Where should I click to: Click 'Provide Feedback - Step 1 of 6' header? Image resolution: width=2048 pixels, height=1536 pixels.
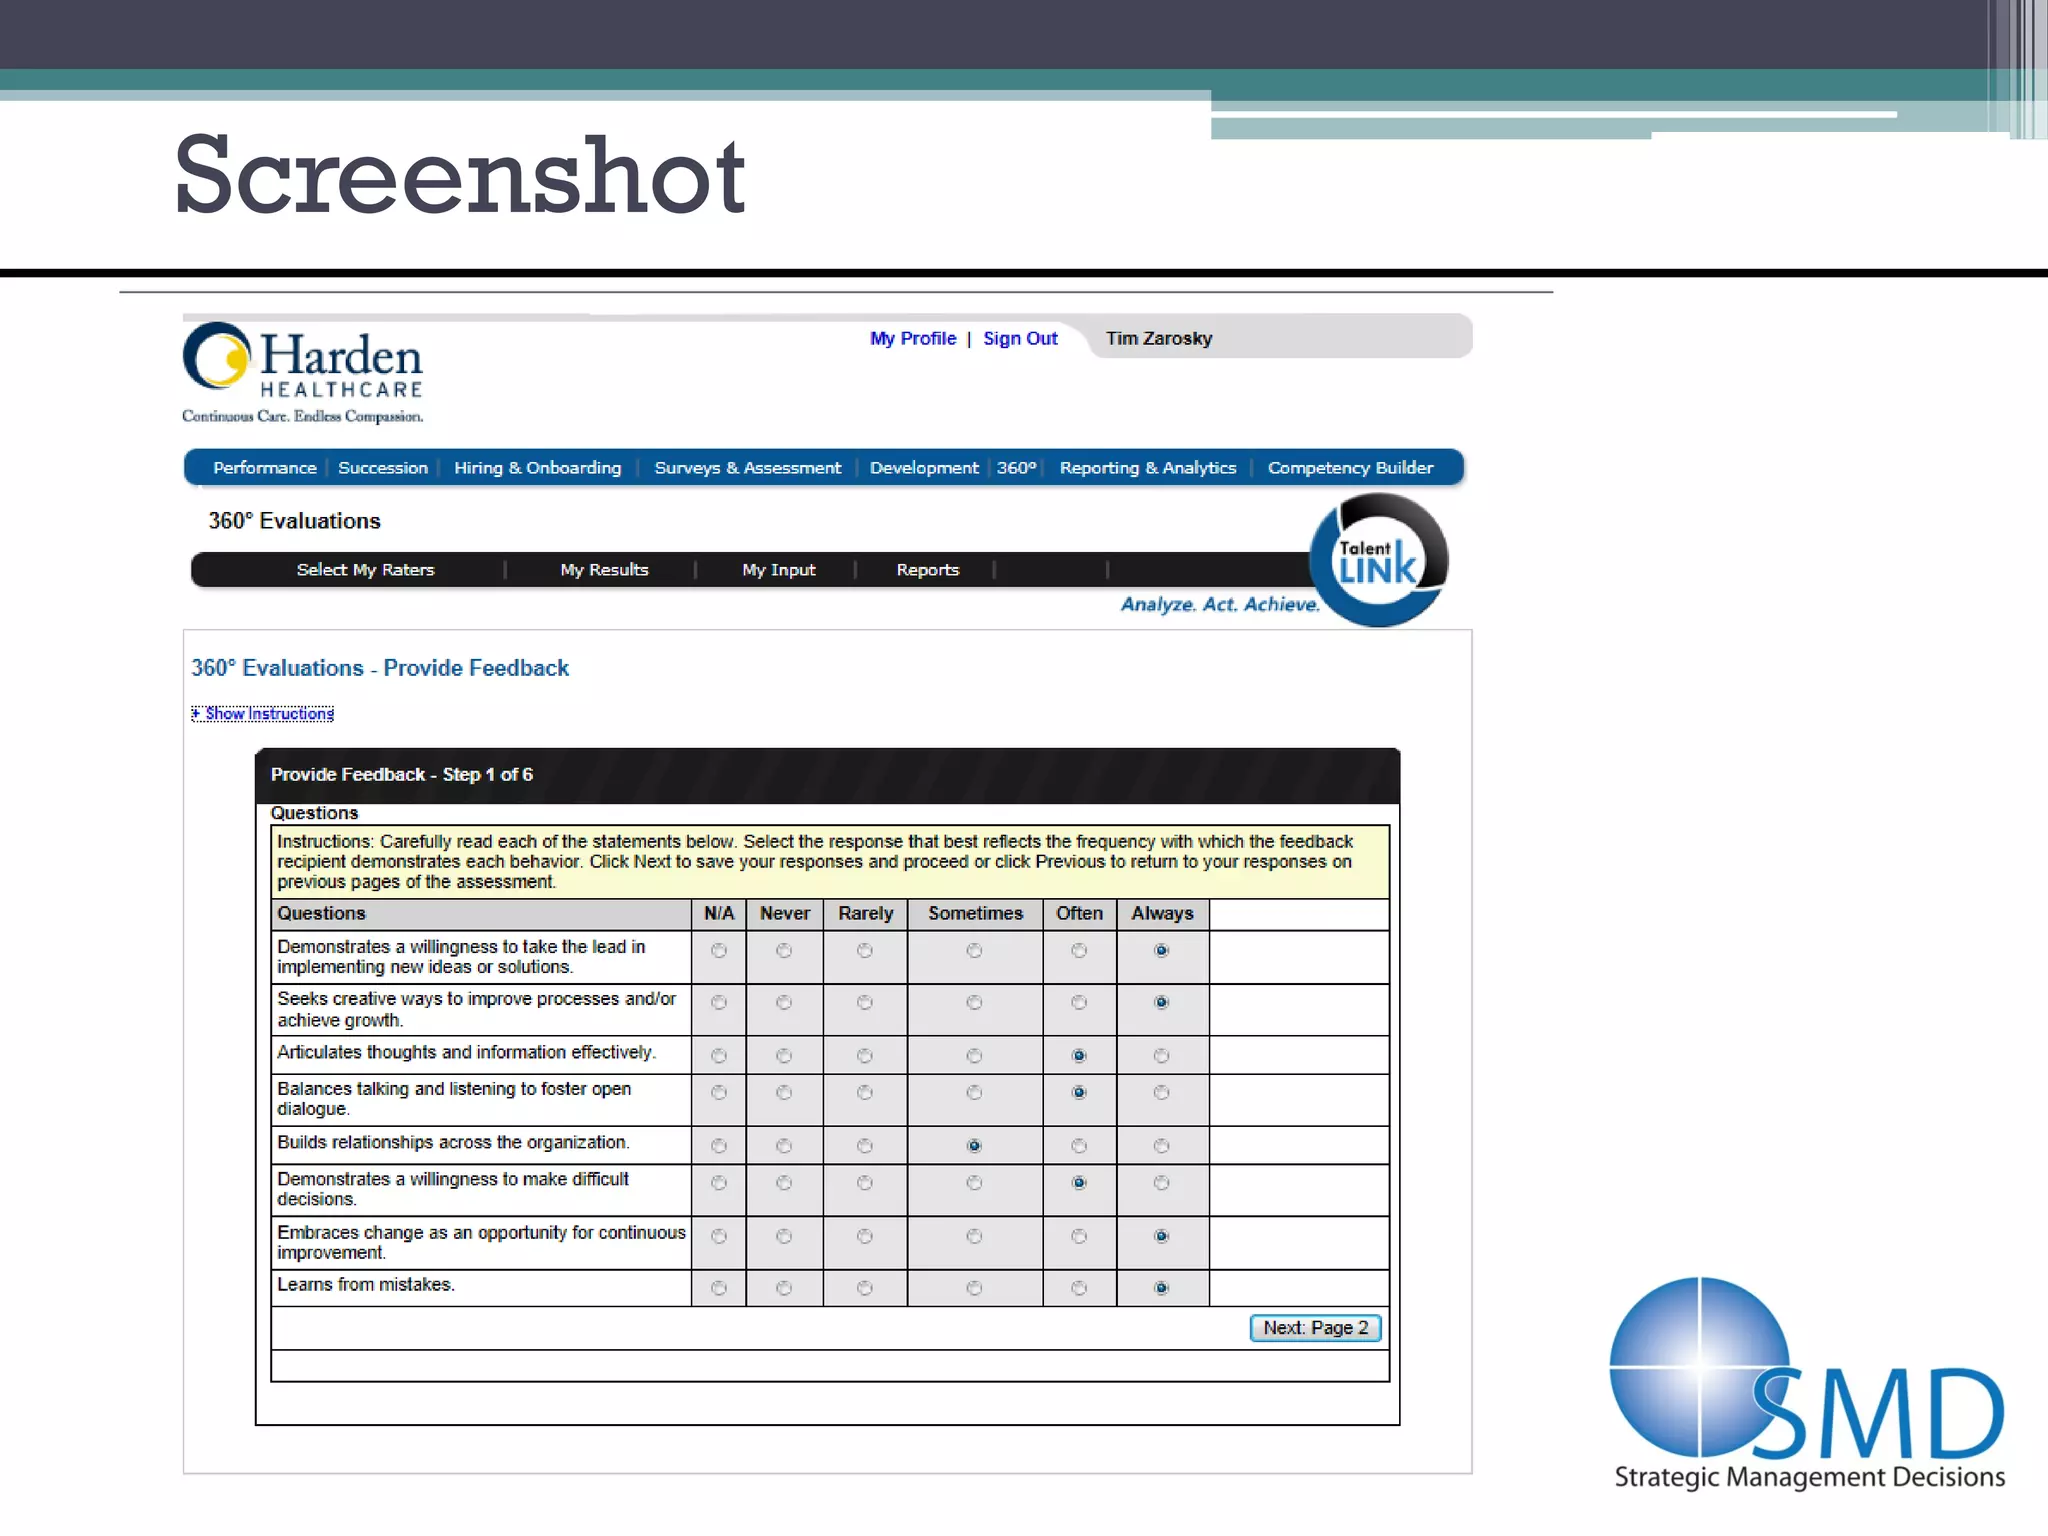coord(401,775)
